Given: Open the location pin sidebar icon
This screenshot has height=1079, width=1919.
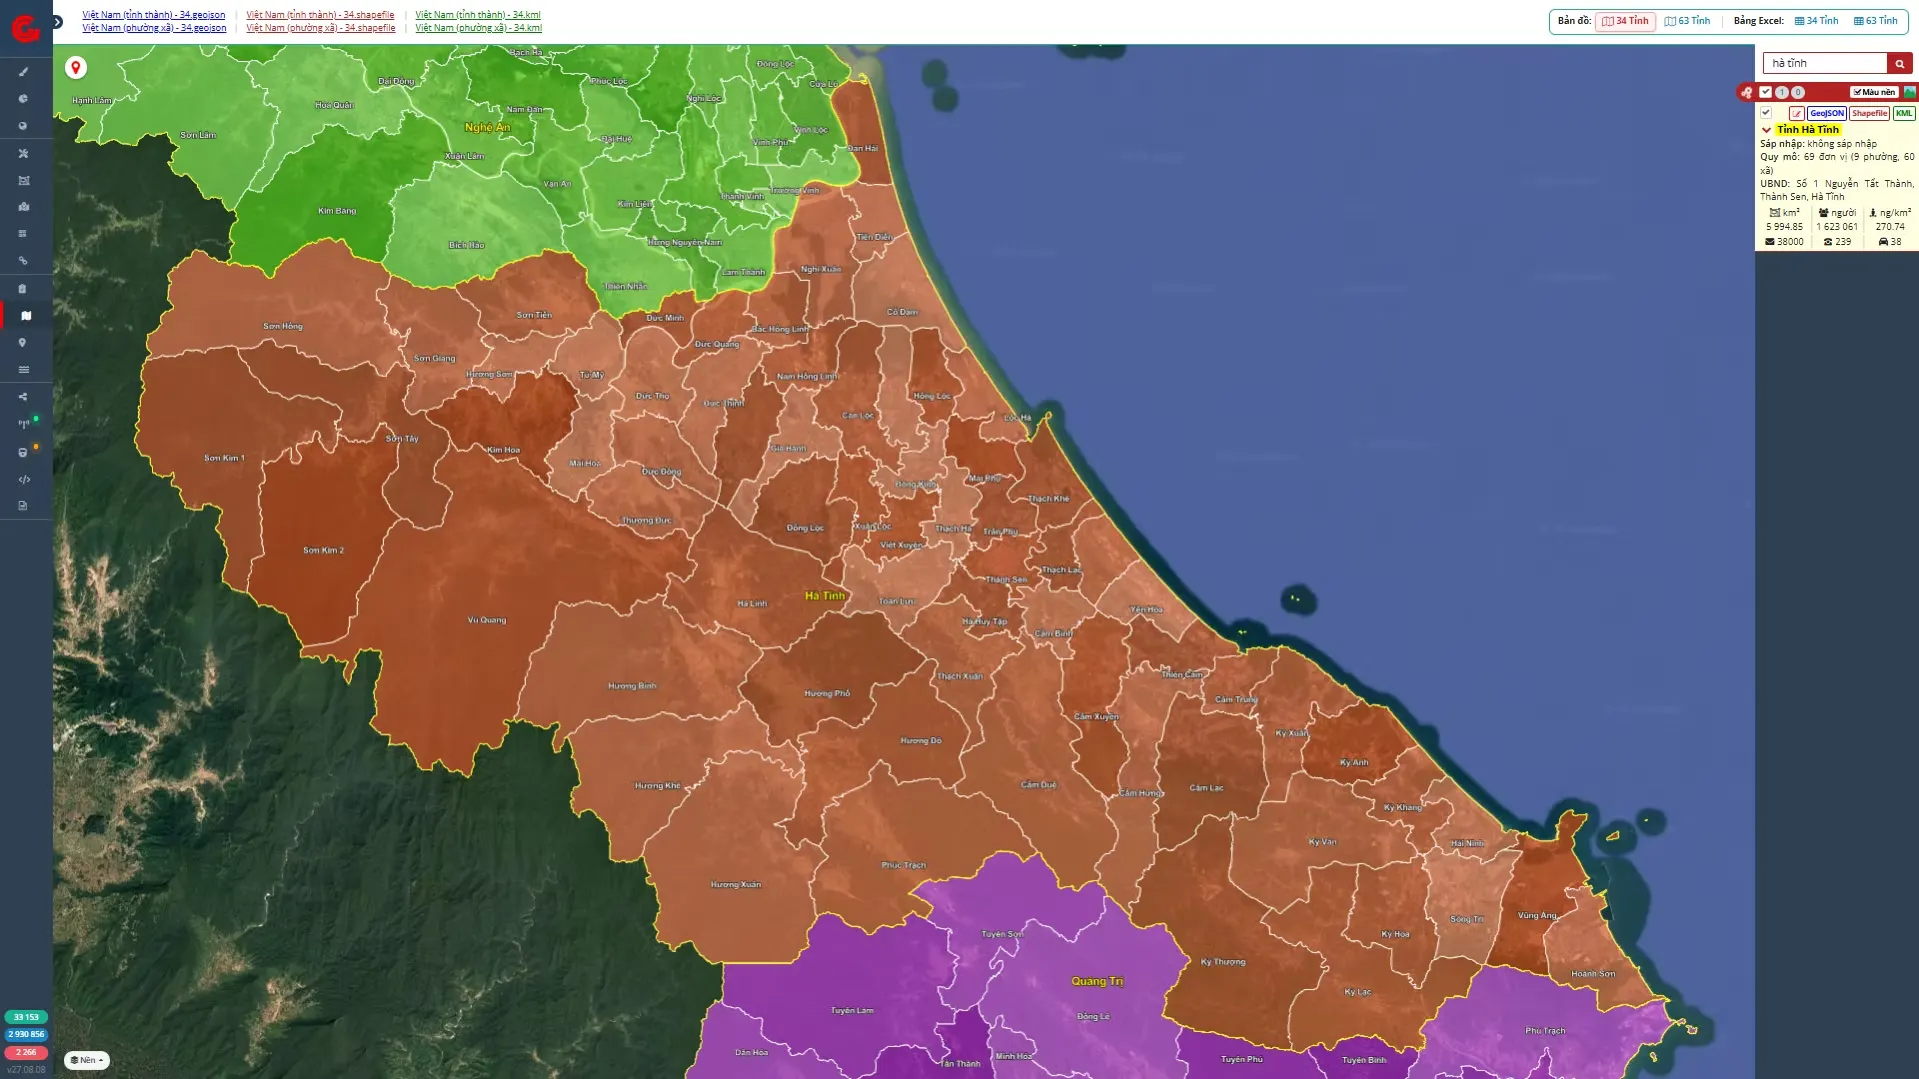Looking at the screenshot, I should click(x=23, y=342).
